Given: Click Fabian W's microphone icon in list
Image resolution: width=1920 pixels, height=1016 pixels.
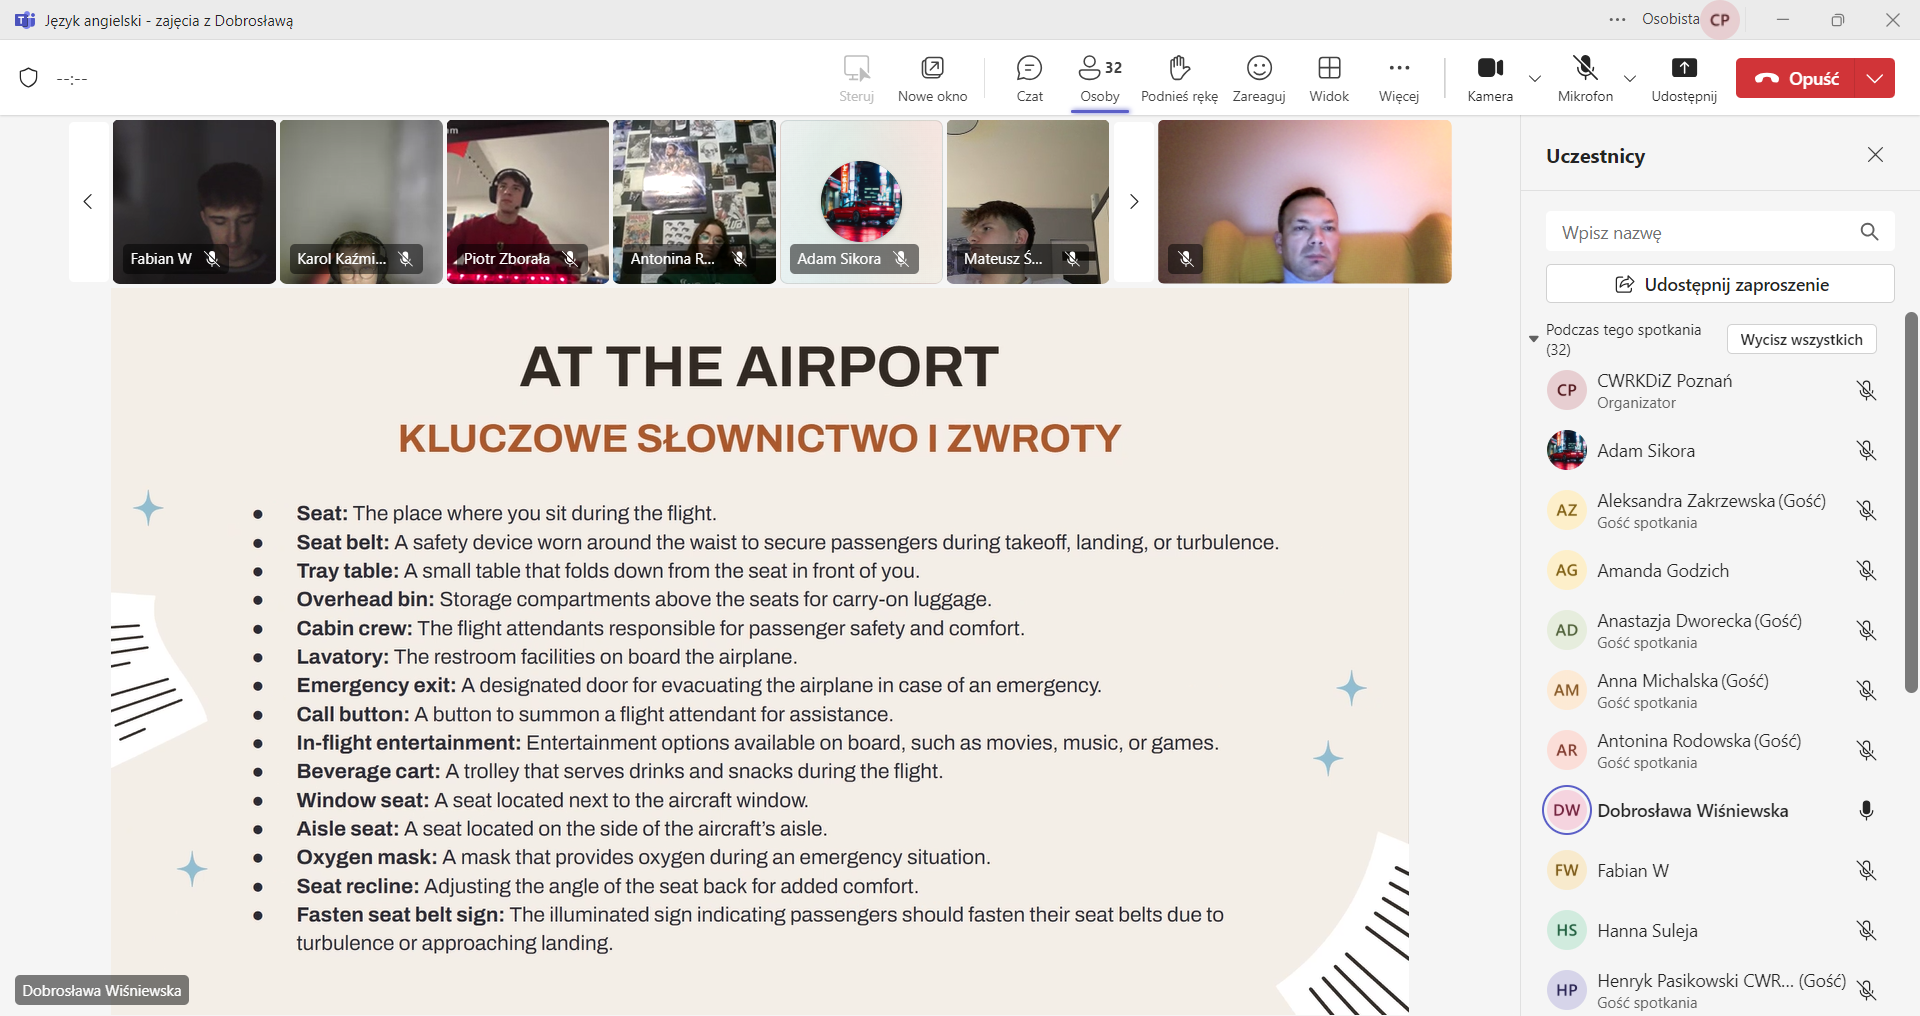Looking at the screenshot, I should click(x=1866, y=870).
